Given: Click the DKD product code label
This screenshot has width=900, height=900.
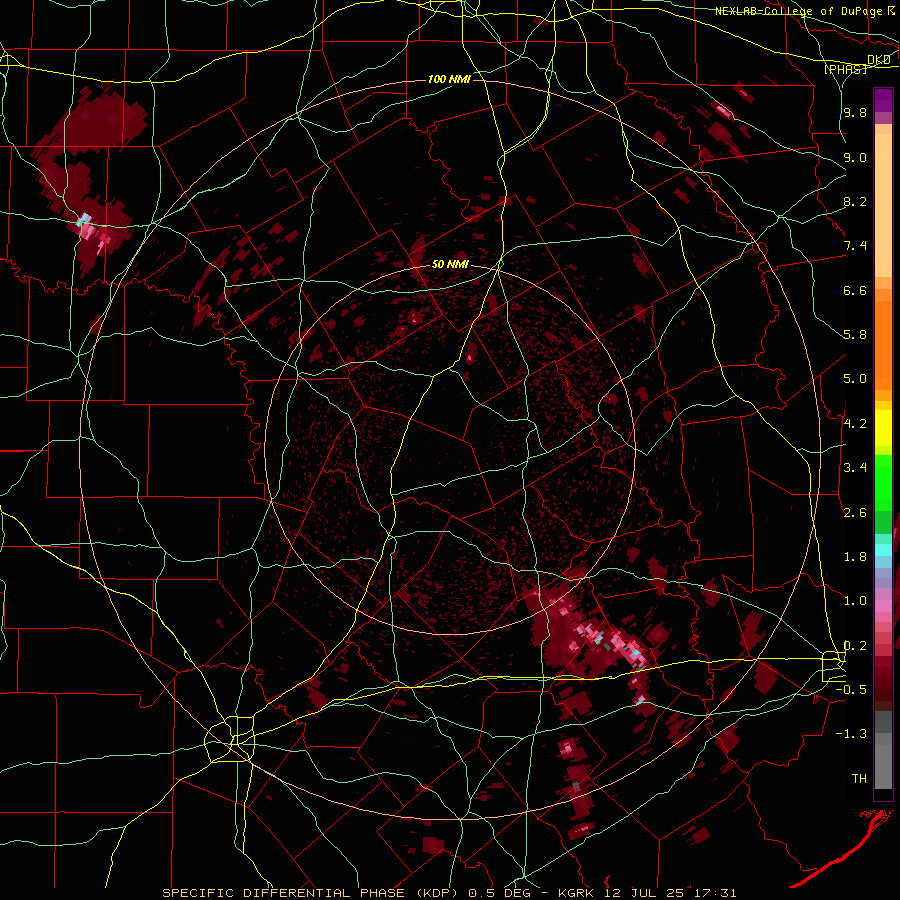Looking at the screenshot, I should pos(878,60).
